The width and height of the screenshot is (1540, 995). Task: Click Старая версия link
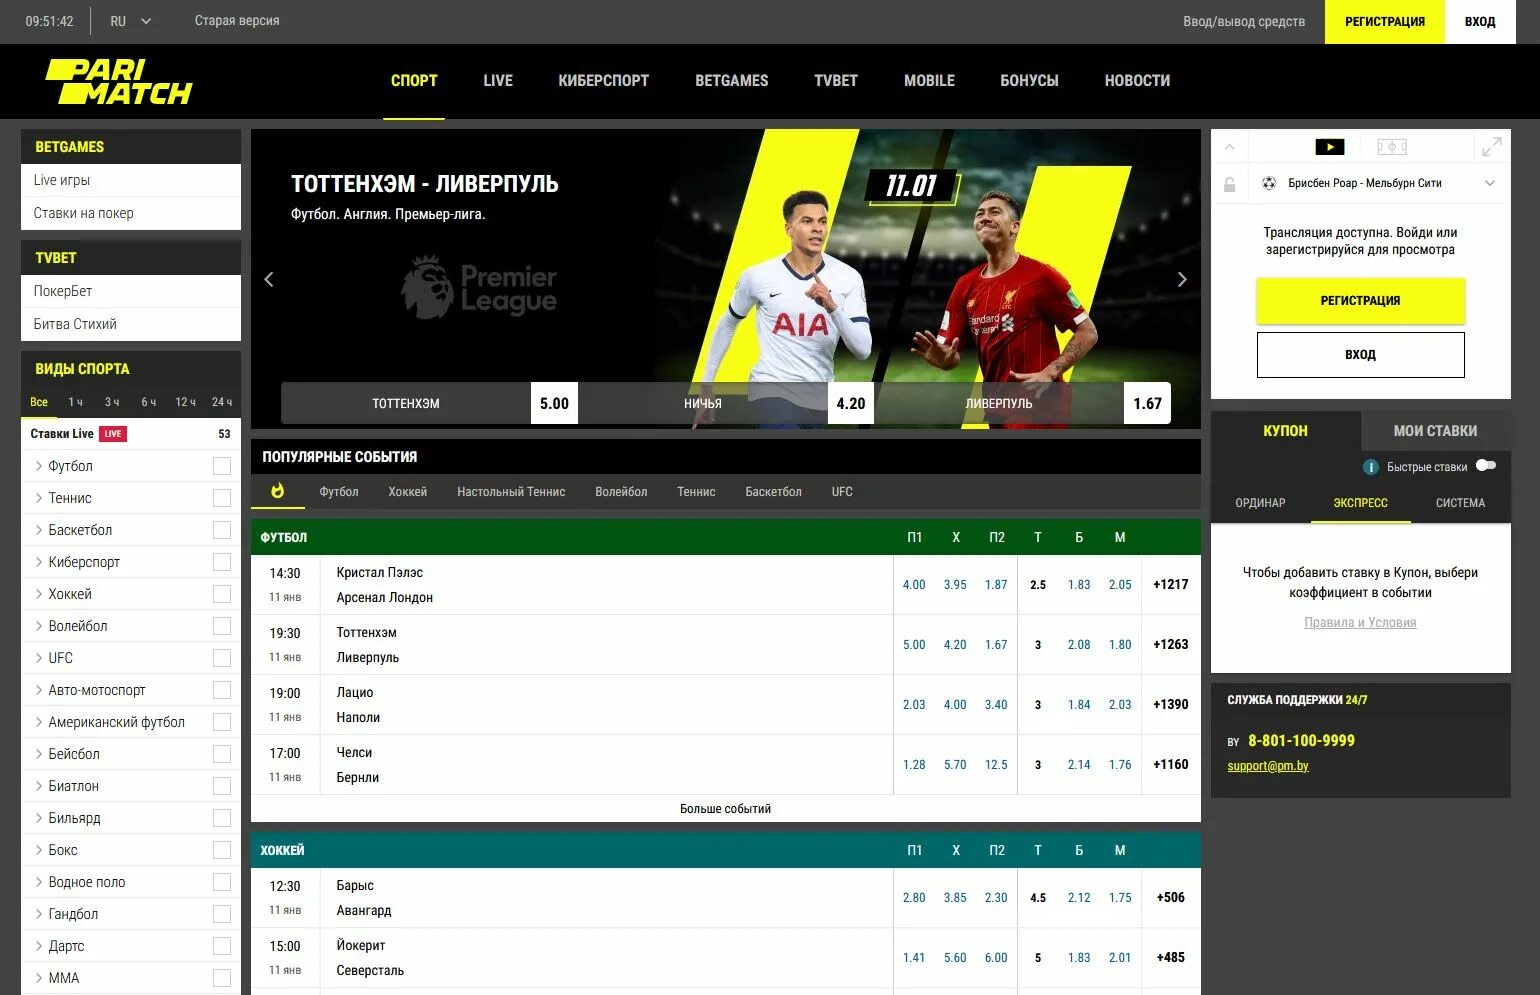click(x=237, y=21)
